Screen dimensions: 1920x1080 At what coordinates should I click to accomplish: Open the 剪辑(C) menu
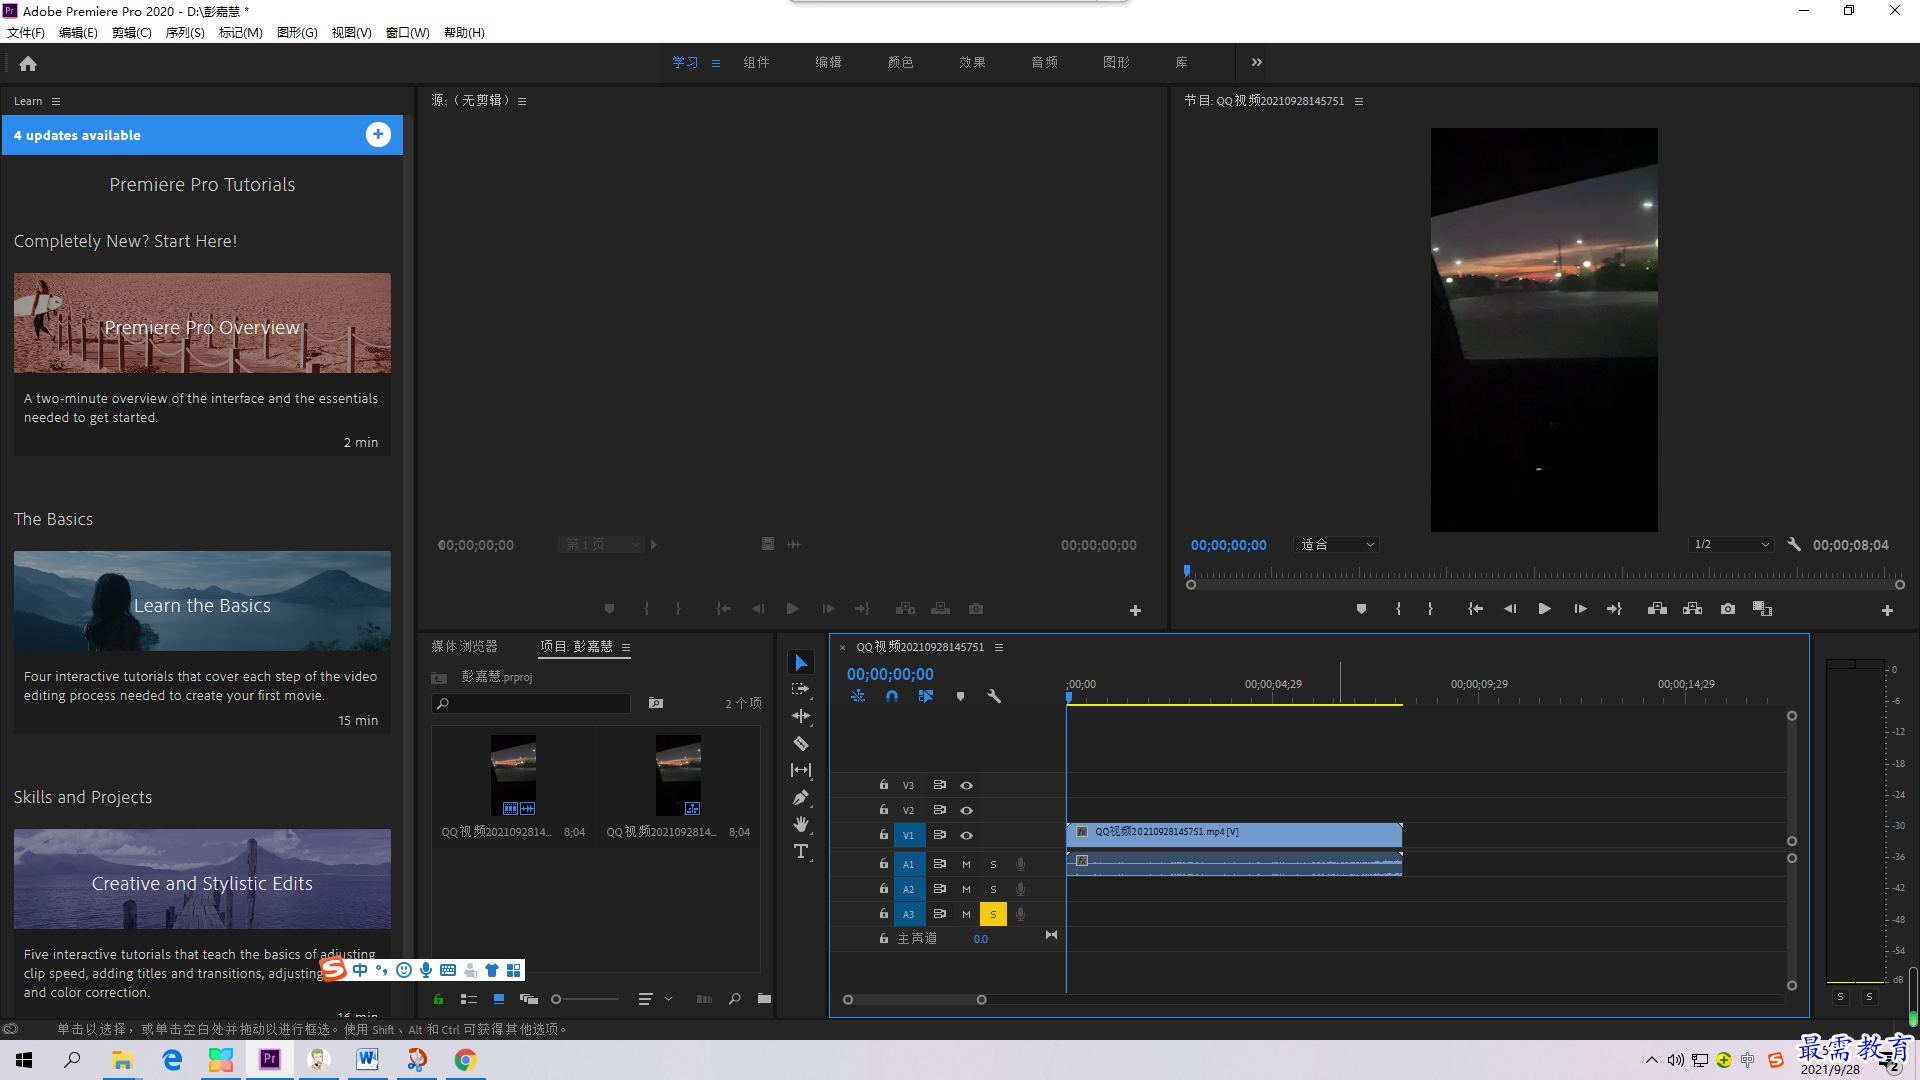131,32
